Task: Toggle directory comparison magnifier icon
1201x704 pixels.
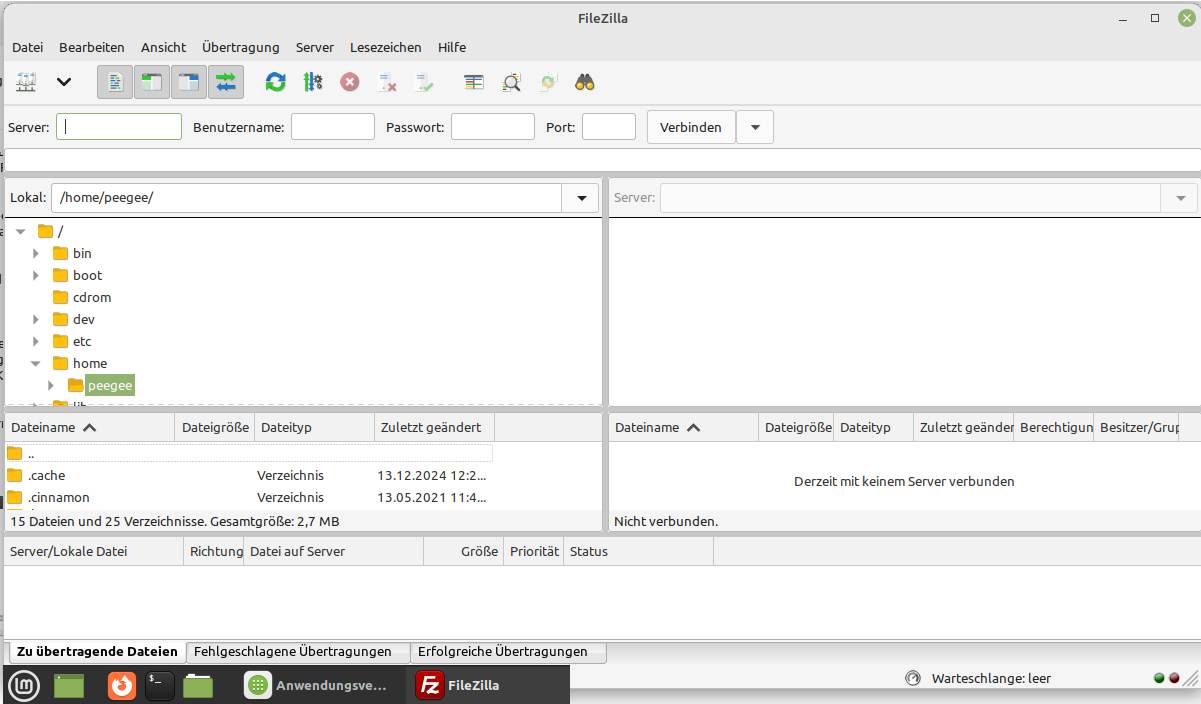Action: point(511,82)
